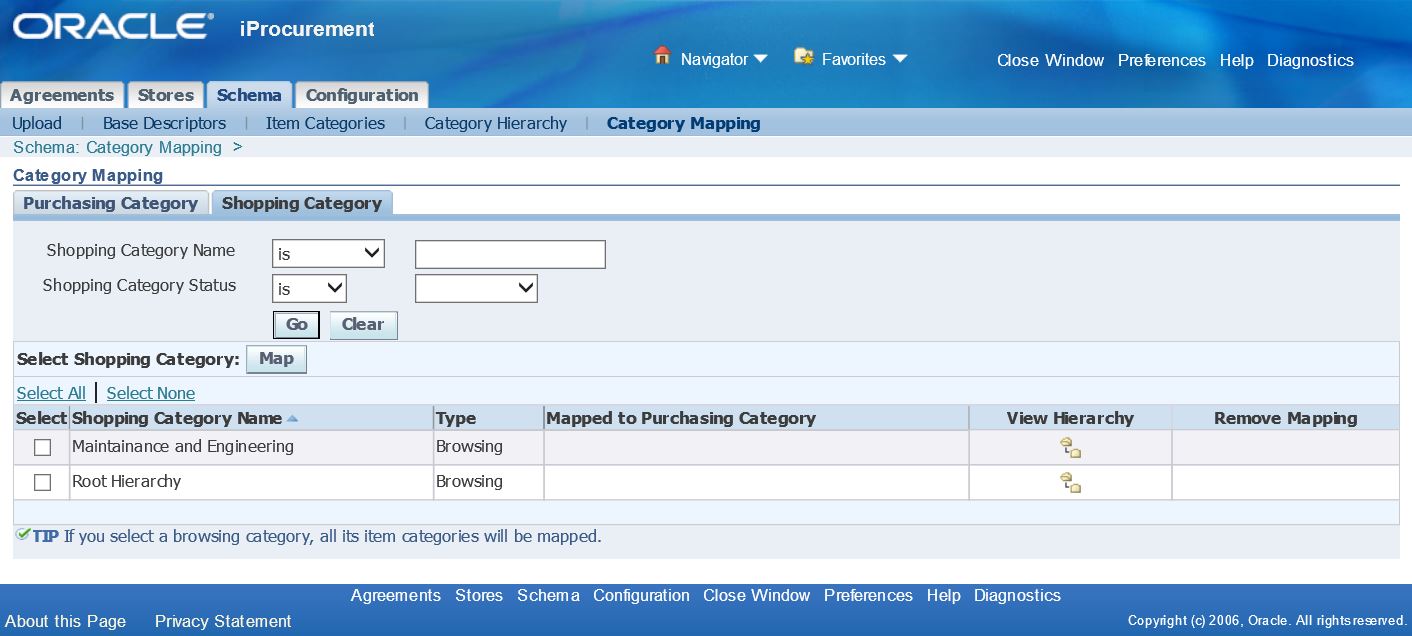View hierarchy for Maintainance and Engineering
This screenshot has width=1412, height=636.
point(1070,448)
